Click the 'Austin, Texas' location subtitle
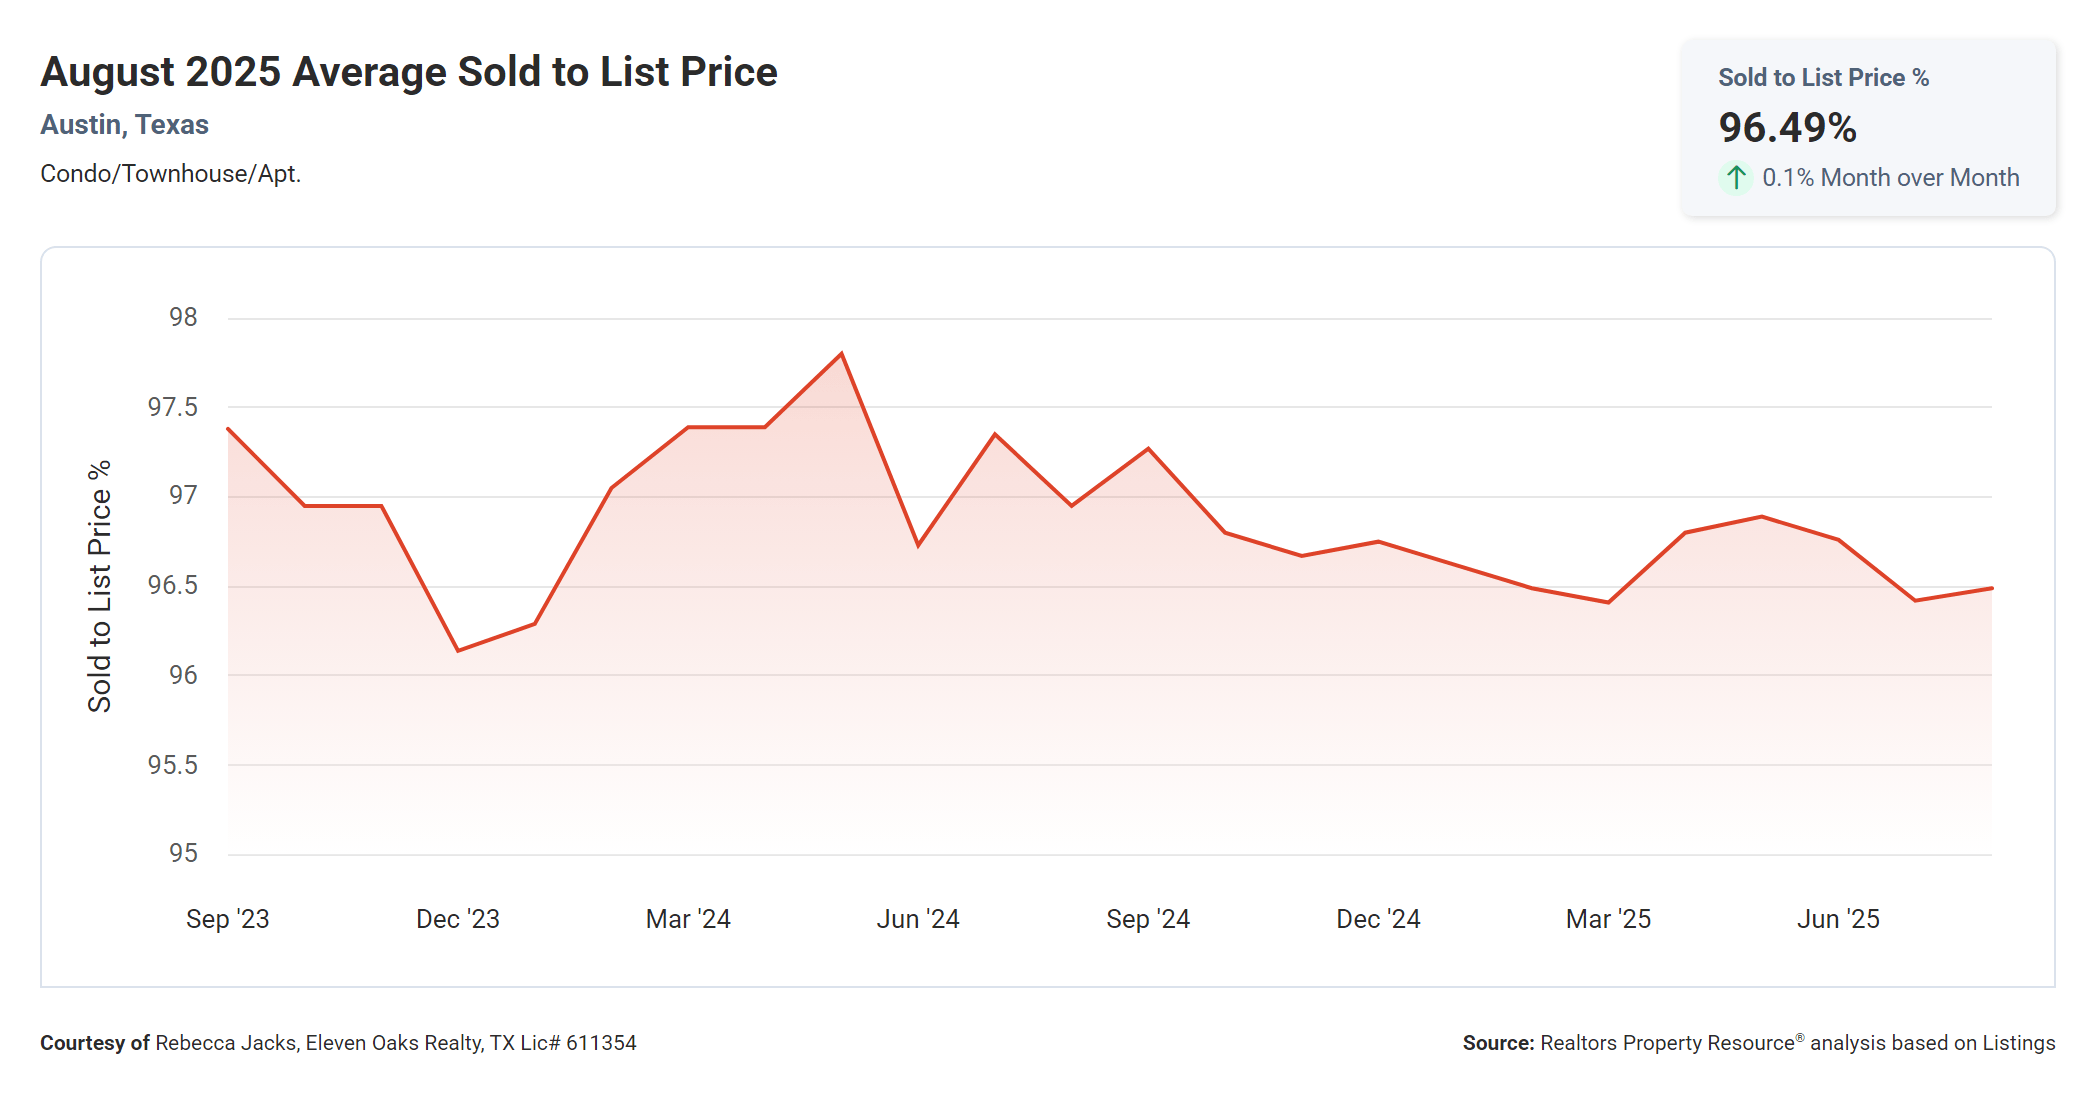2096x1100 pixels. tap(124, 125)
